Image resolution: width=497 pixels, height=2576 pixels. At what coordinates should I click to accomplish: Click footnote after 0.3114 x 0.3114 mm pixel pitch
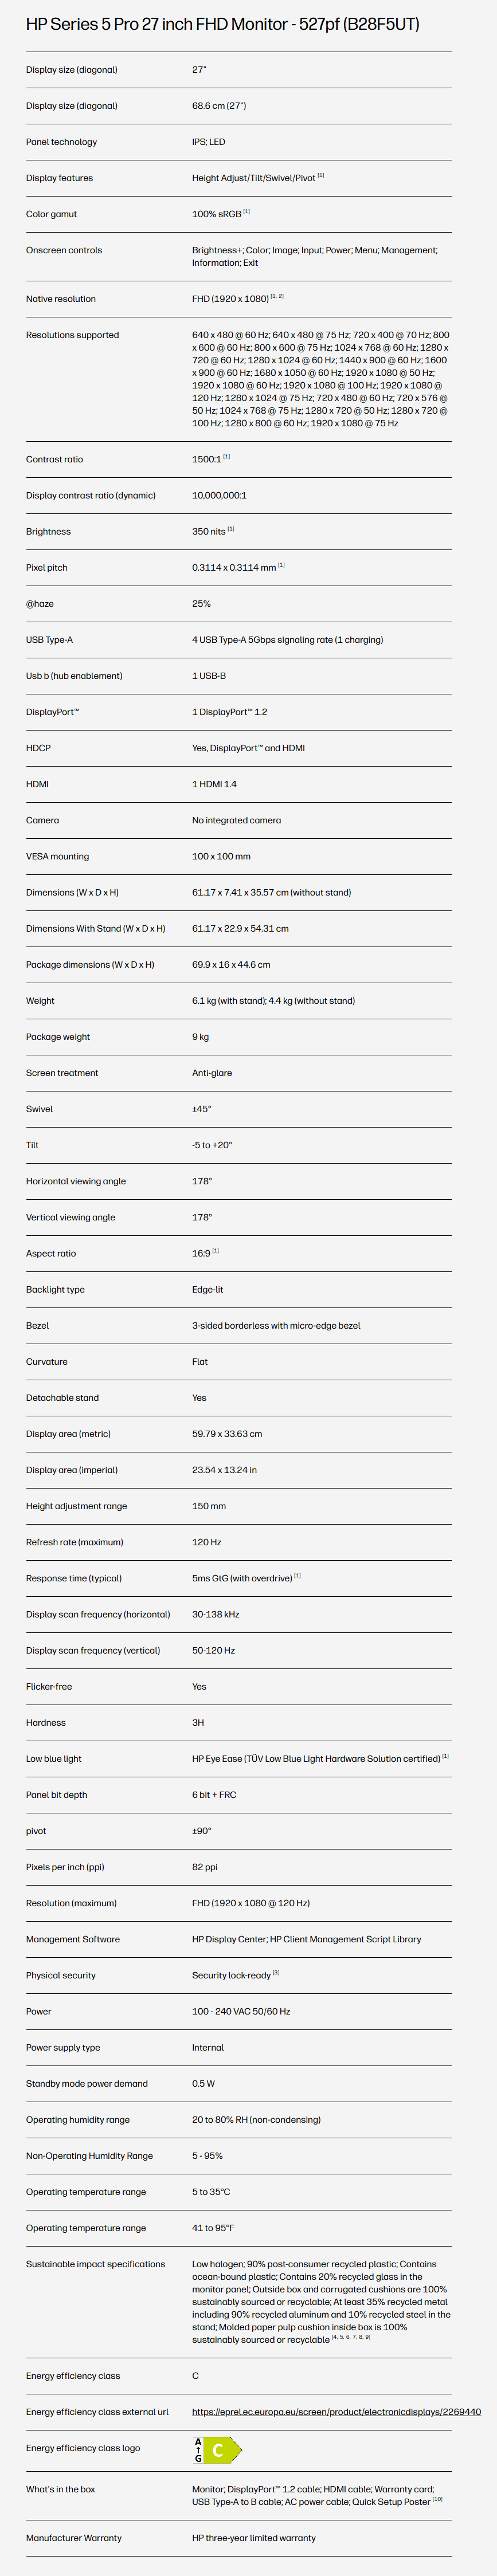point(282,565)
